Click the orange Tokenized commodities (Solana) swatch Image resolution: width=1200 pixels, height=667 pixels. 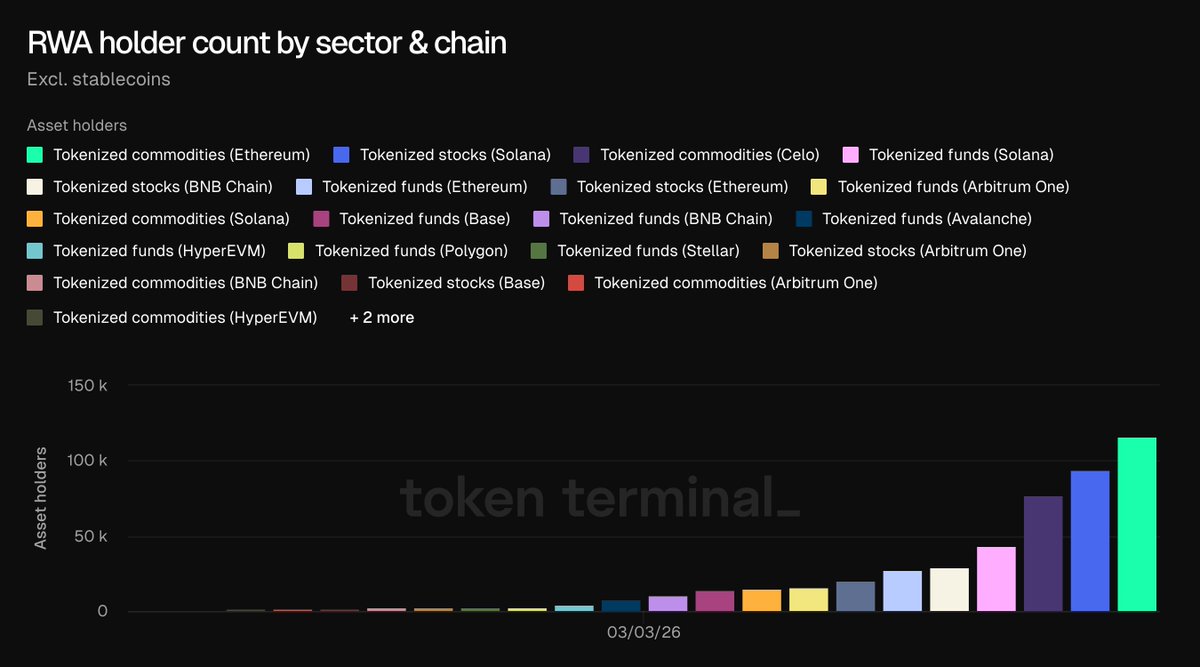point(36,219)
